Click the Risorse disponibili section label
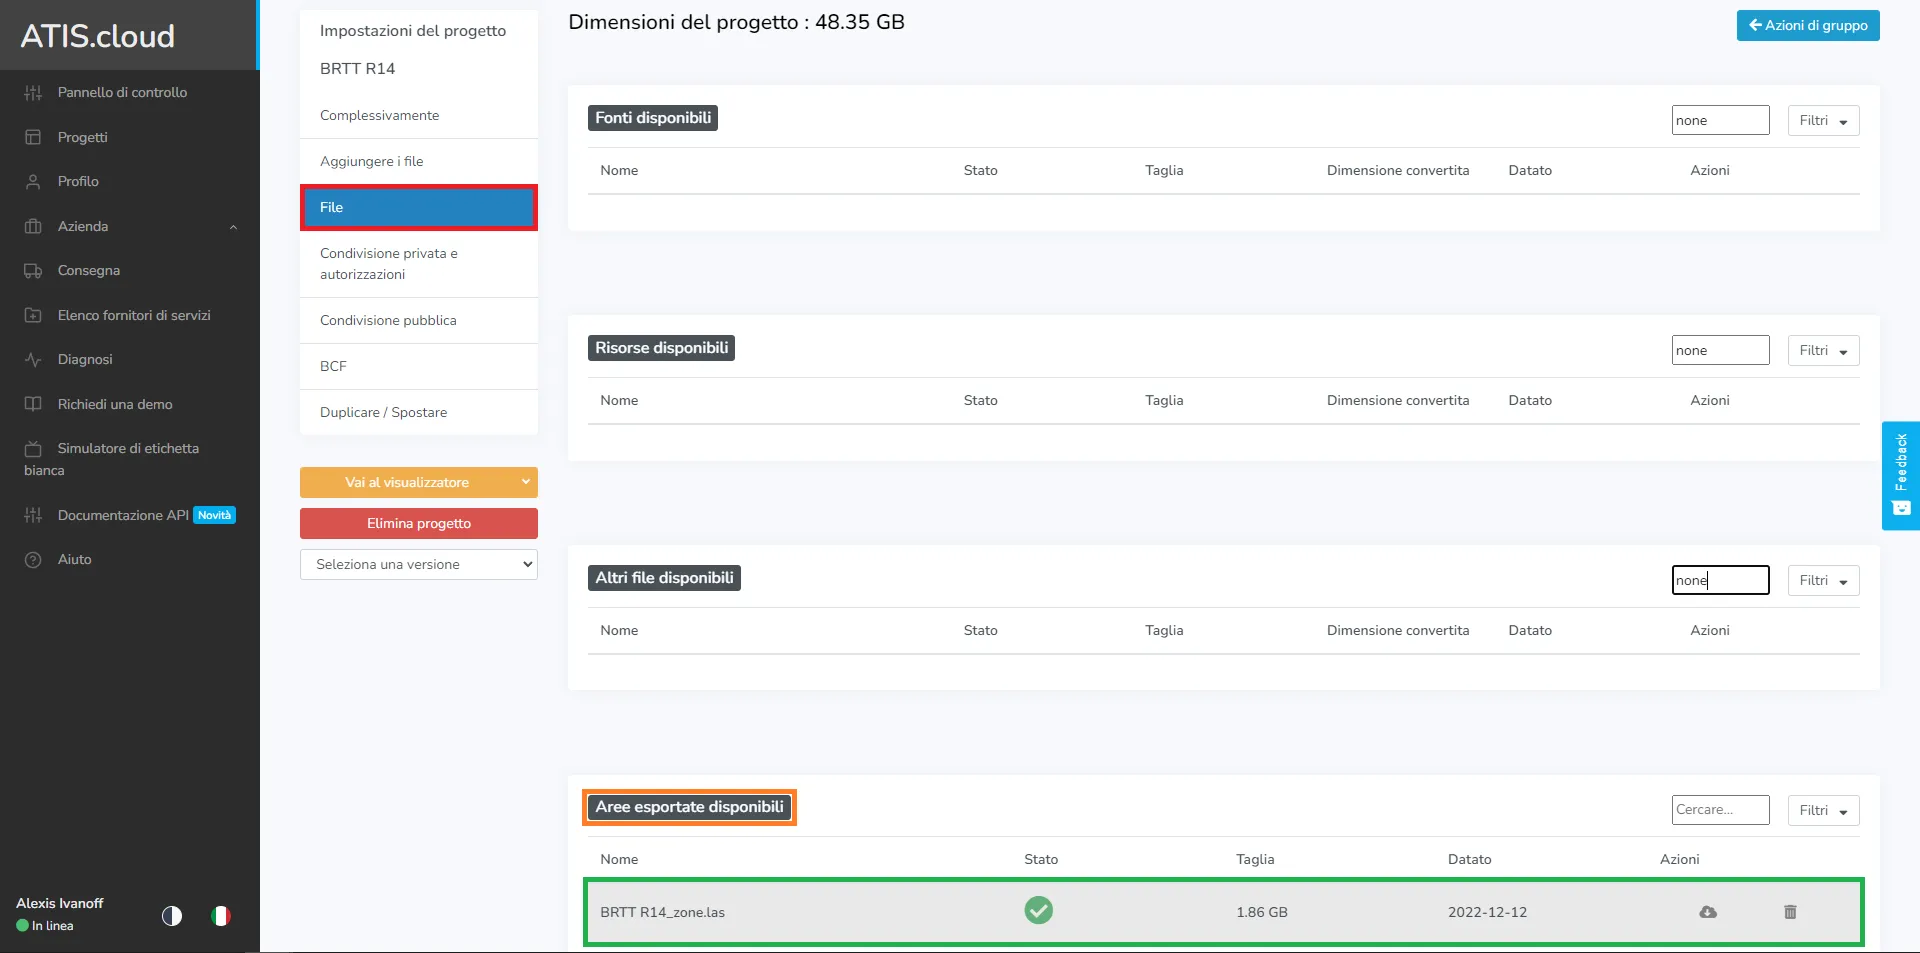 tap(661, 348)
